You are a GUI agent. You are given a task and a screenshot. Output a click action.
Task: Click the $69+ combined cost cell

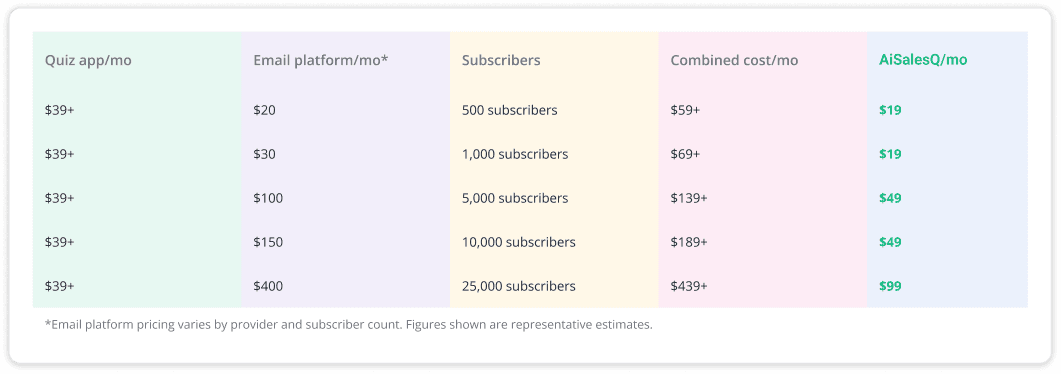(x=685, y=154)
